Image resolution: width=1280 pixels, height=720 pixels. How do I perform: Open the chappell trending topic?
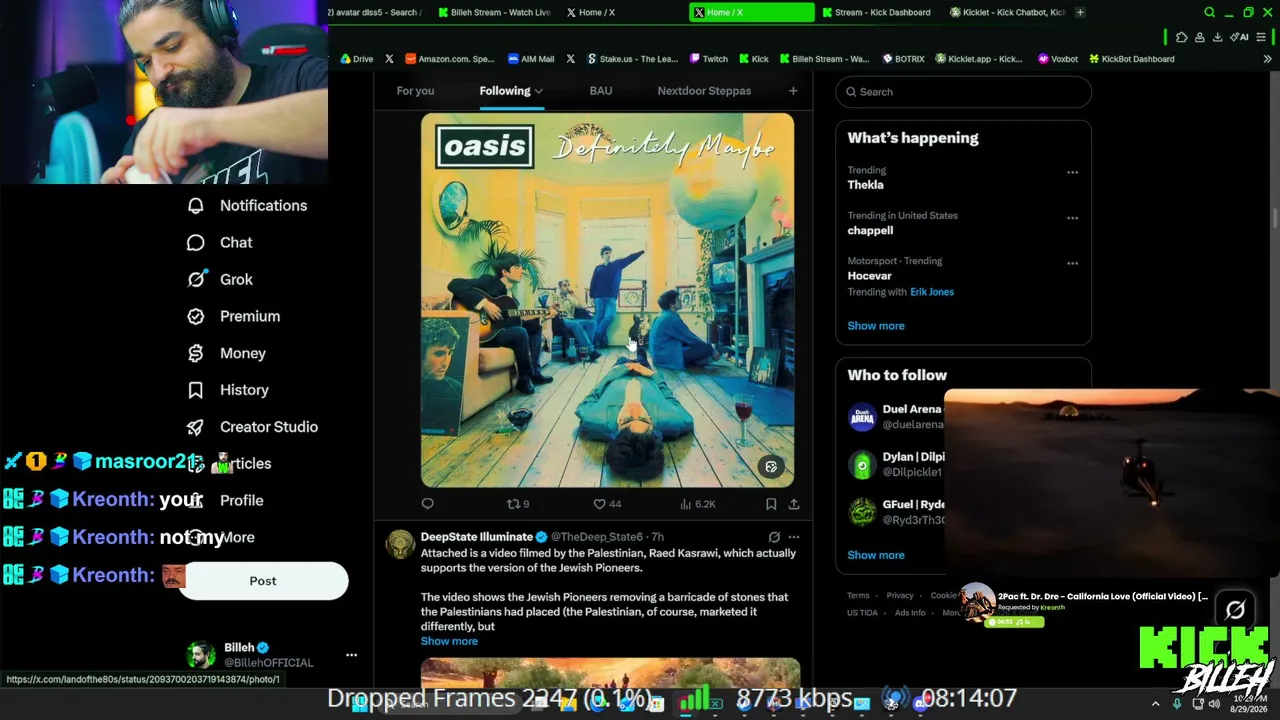coord(871,230)
